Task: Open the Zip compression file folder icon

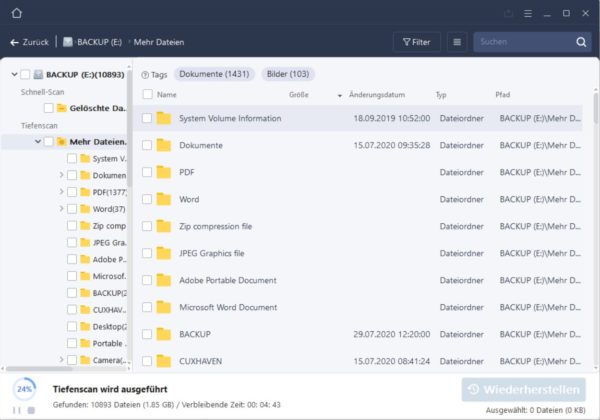Action: (164, 226)
